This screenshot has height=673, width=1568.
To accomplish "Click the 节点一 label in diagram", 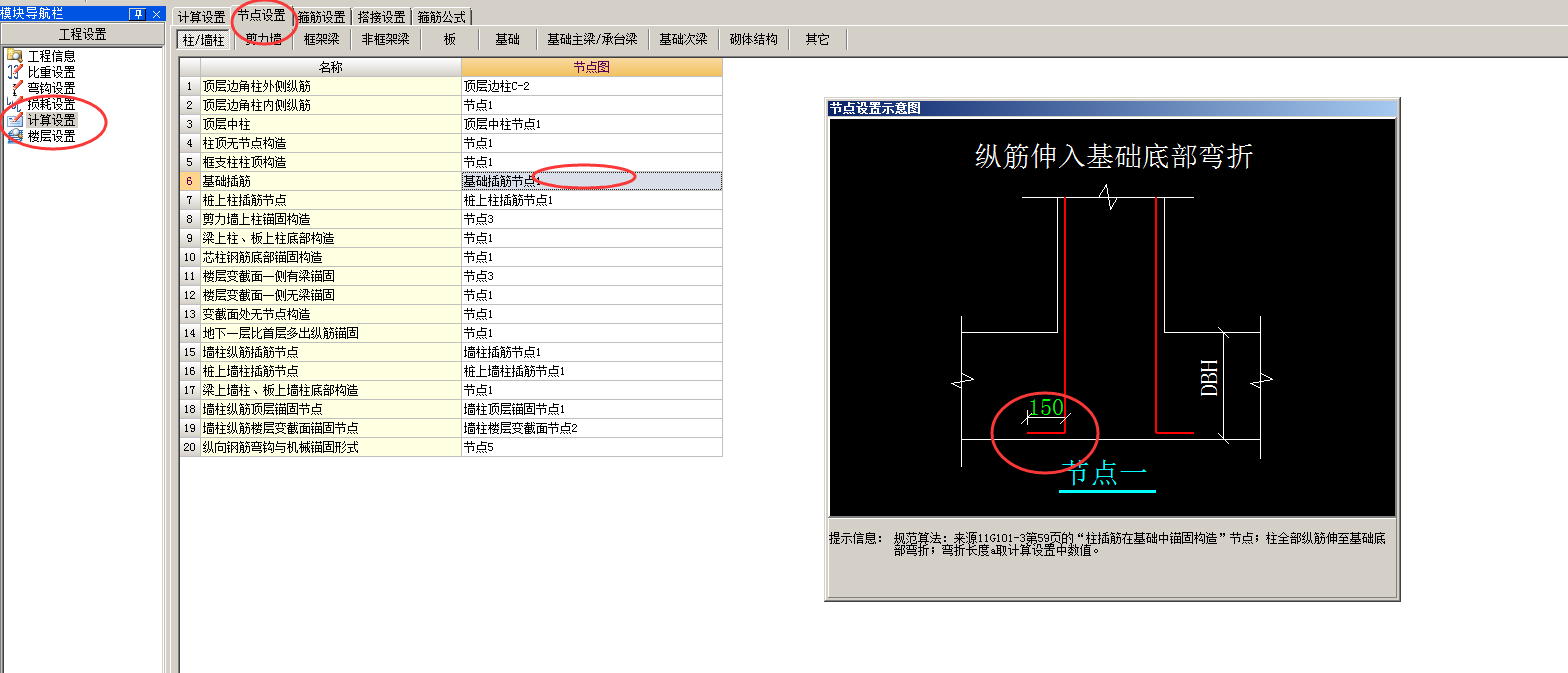I will pyautogui.click(x=1104, y=472).
